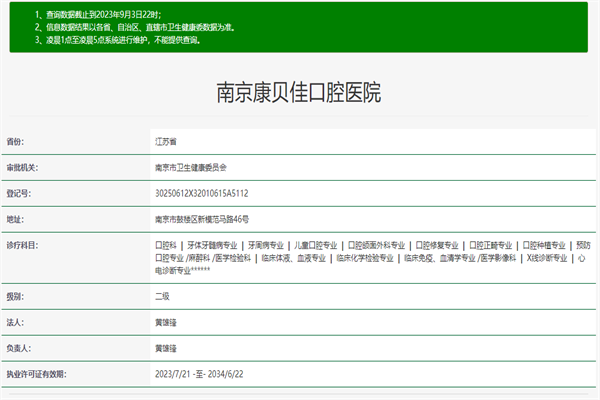Select the address 南京市鼓楼区新模范马路46号
This screenshot has height=400, width=600.
click(202, 219)
